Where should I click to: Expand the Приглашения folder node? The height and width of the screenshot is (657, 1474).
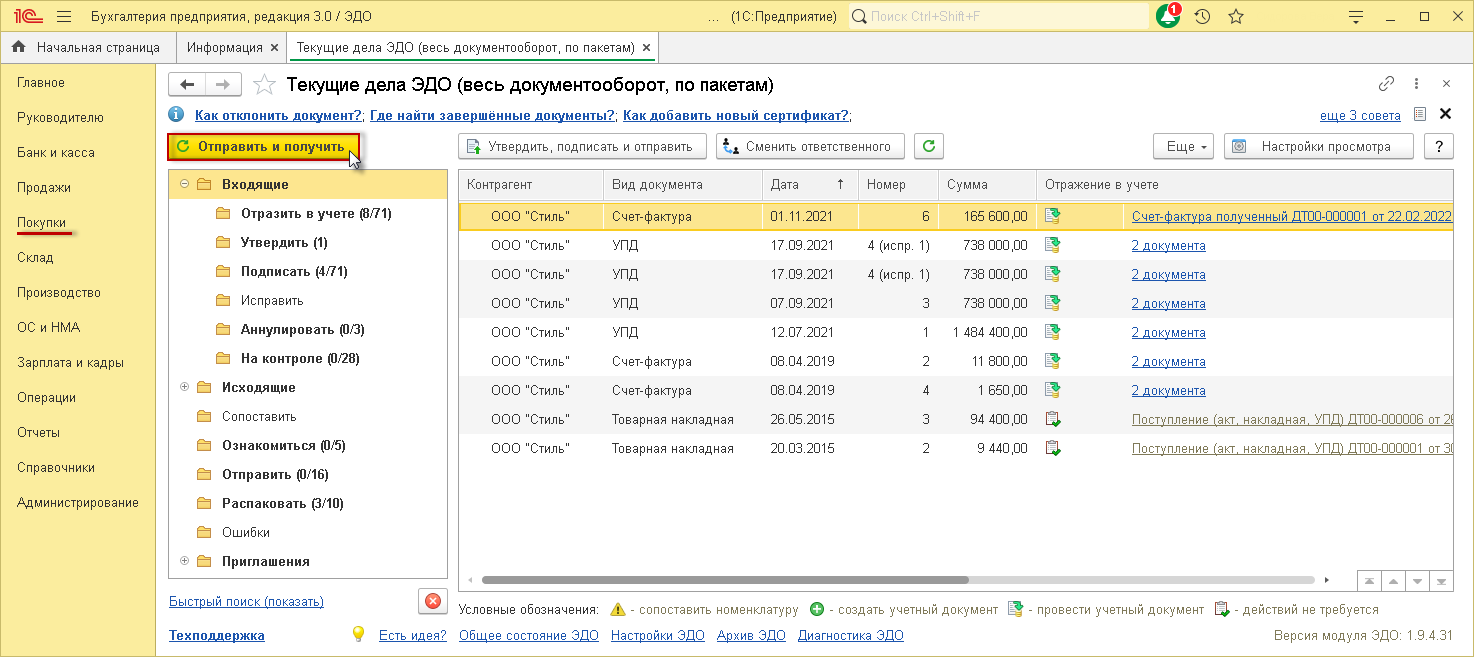click(x=184, y=561)
